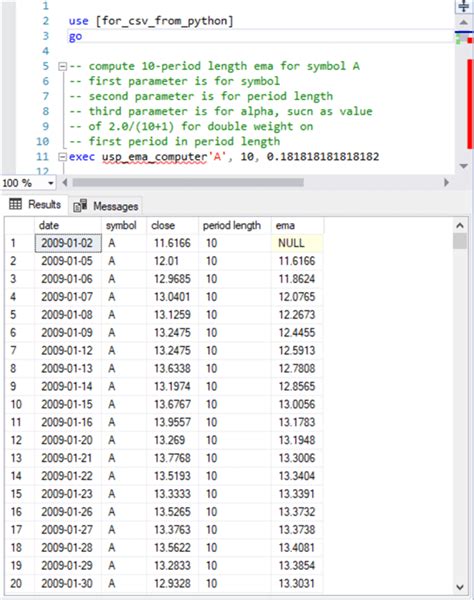The height and width of the screenshot is (600, 474).
Task: Click the symbol cell in row 10
Action: tap(124, 404)
